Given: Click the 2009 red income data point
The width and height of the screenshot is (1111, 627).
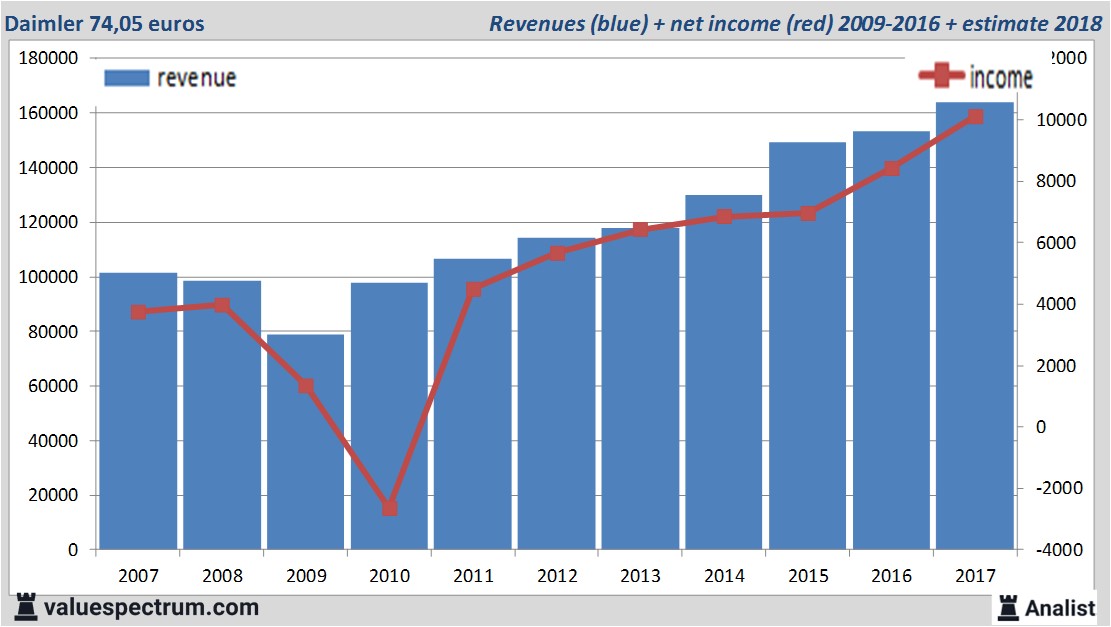Looking at the screenshot, I should (x=305, y=386).
